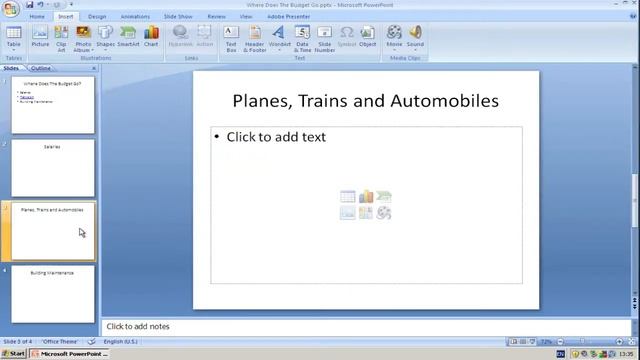Click the placeholder Insert Media Clip icon

click(384, 213)
